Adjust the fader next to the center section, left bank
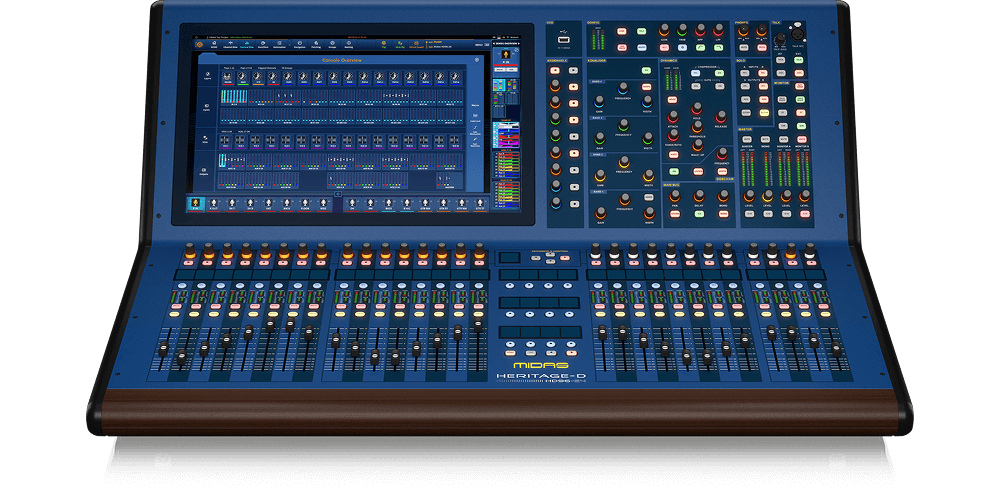1000x488 pixels. [478, 324]
